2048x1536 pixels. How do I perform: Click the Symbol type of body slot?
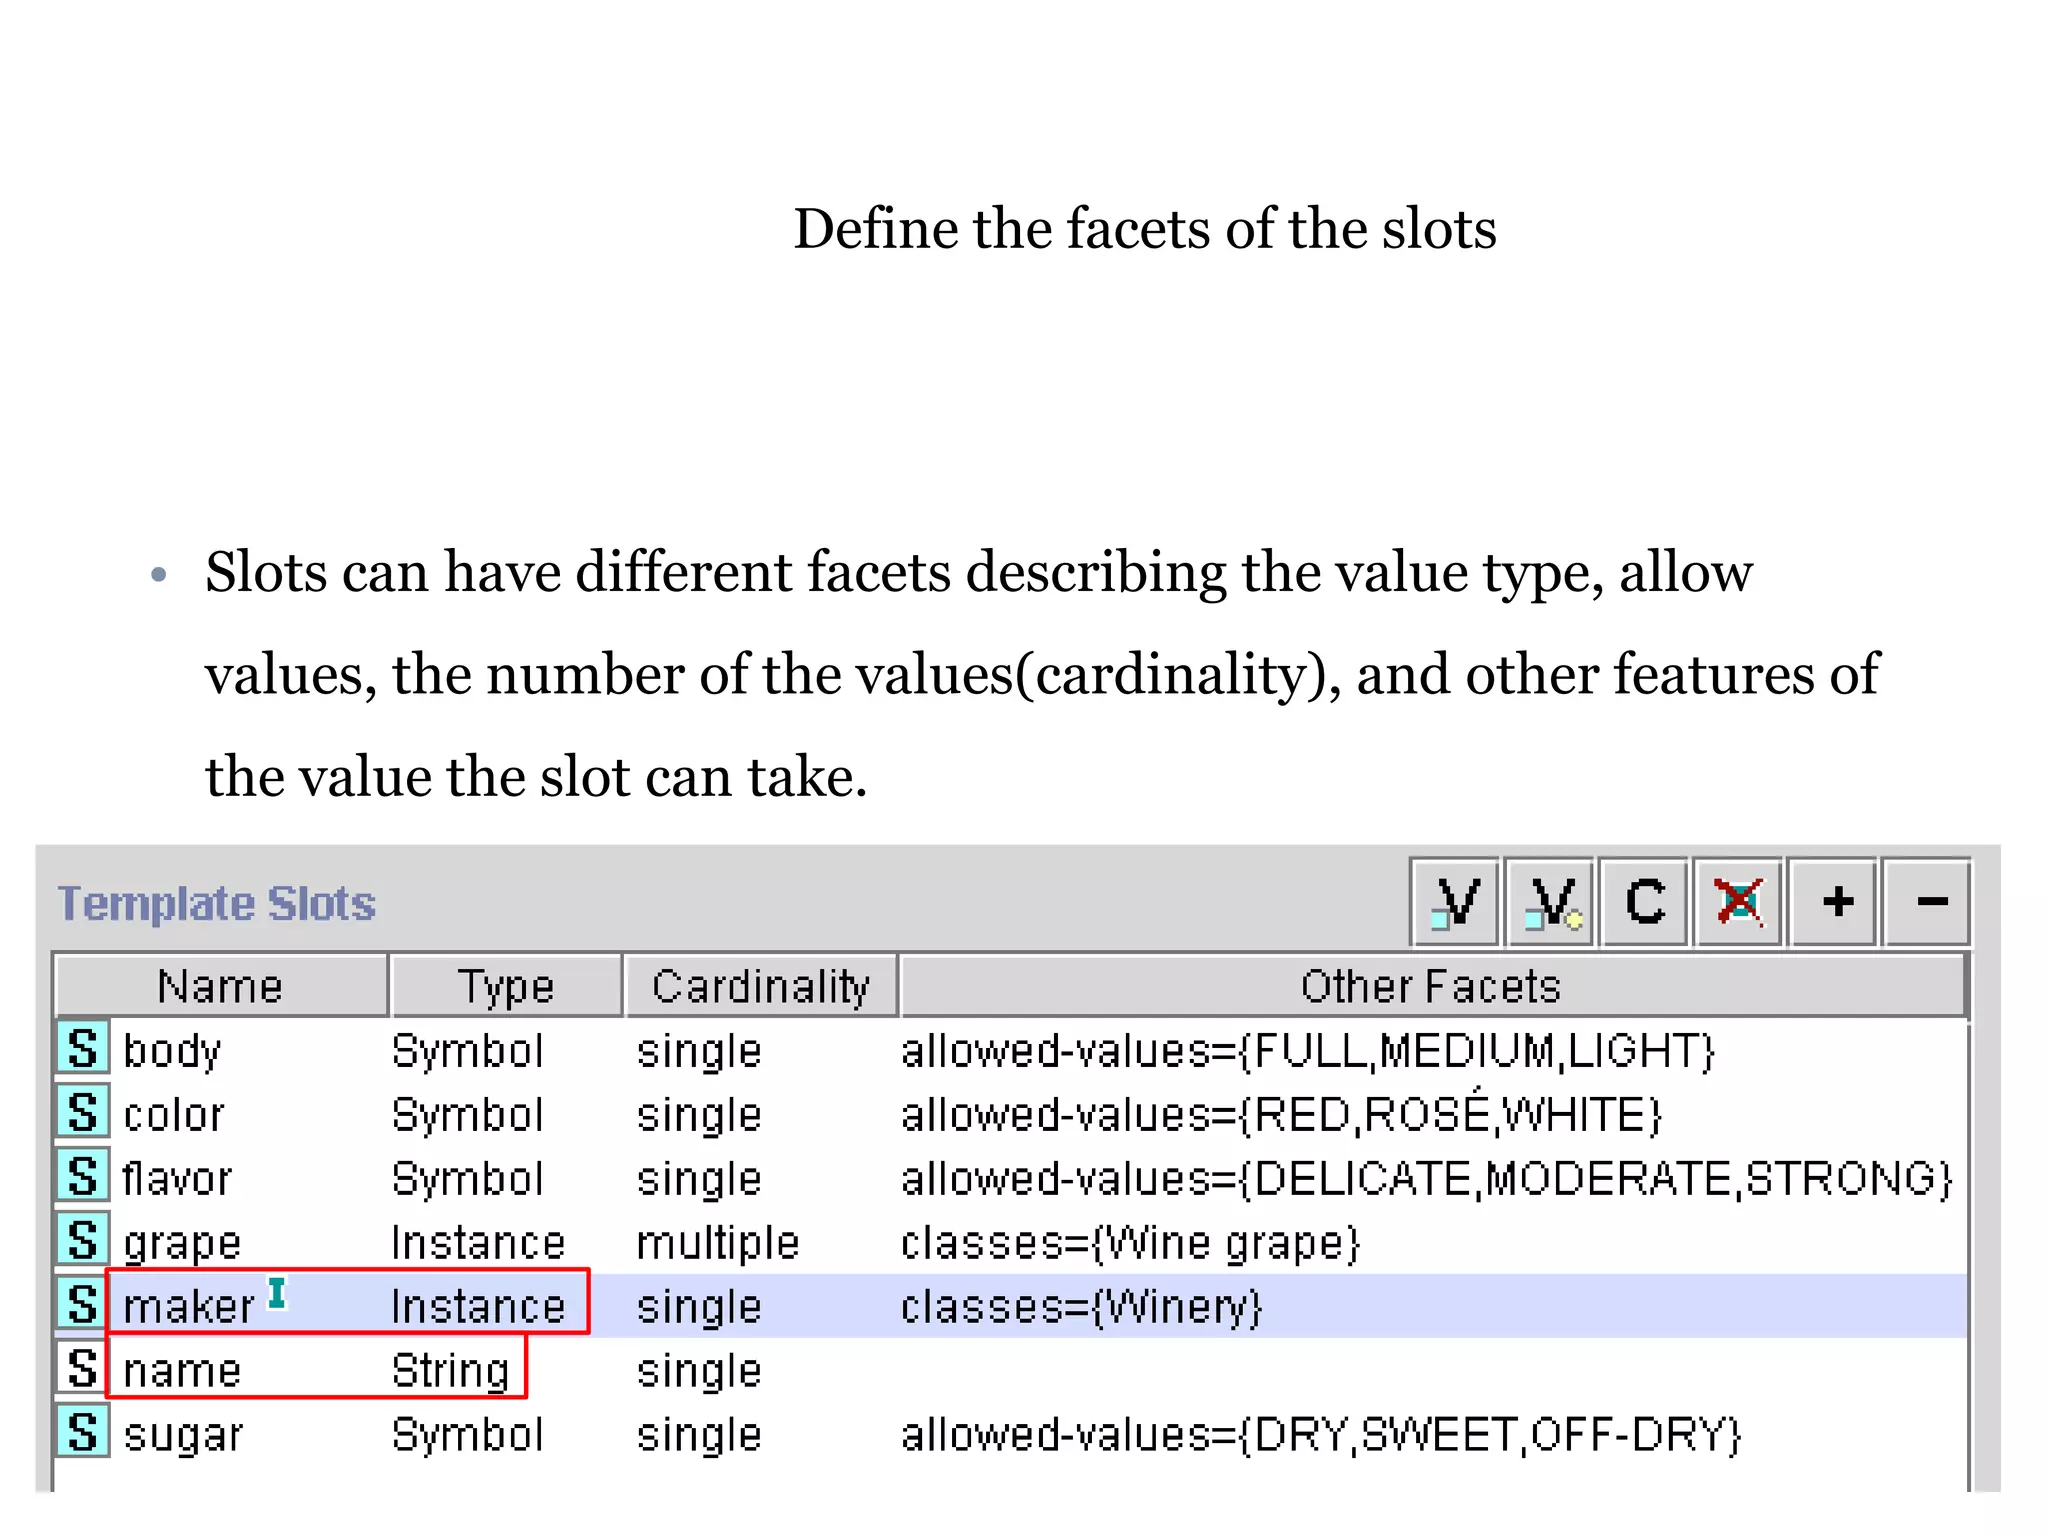(468, 1052)
